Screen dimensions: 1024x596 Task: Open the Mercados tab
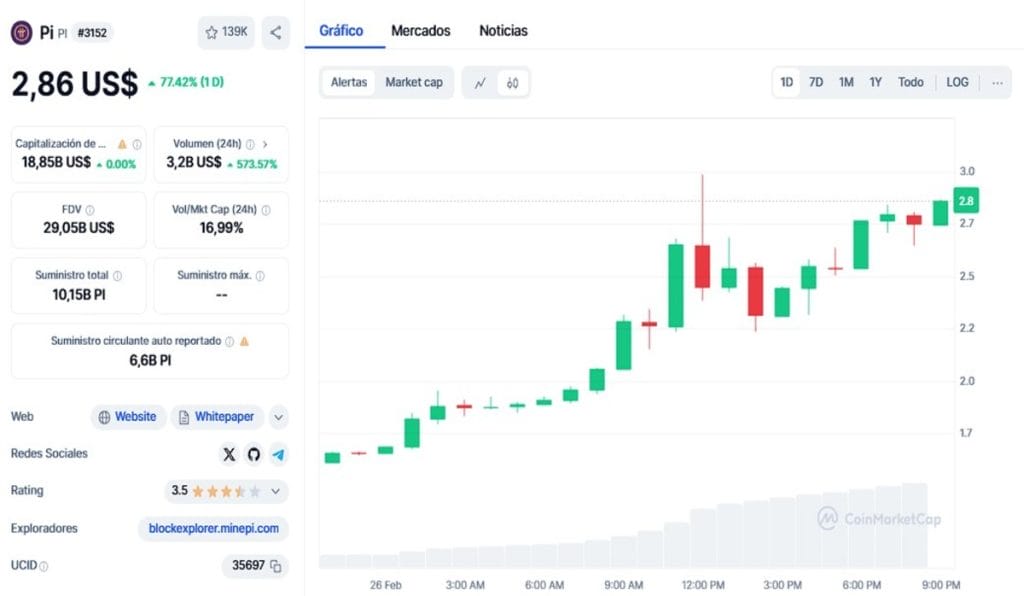(421, 31)
